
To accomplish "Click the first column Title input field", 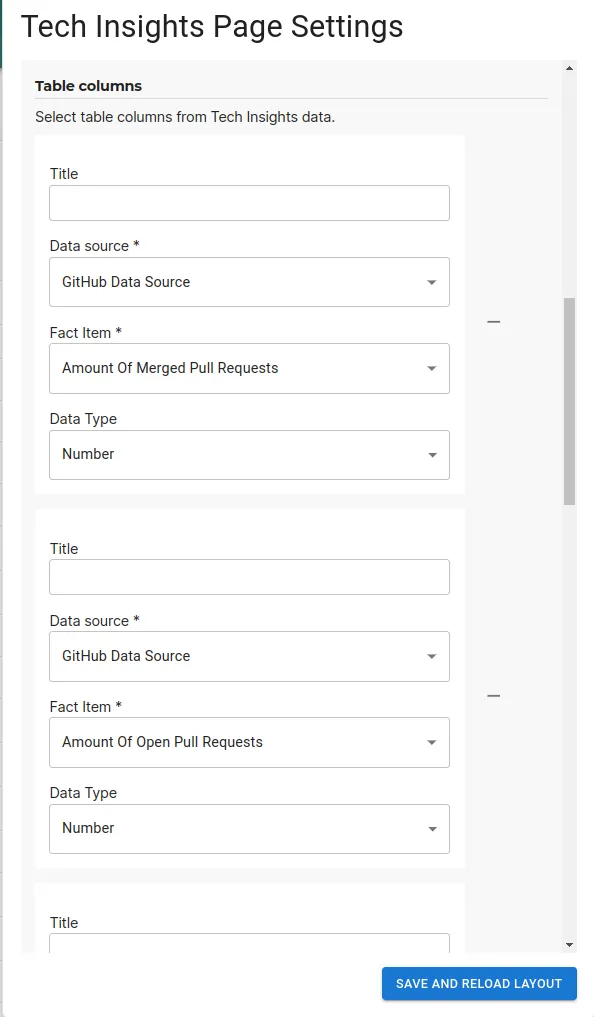I will pyautogui.click(x=249, y=202).
